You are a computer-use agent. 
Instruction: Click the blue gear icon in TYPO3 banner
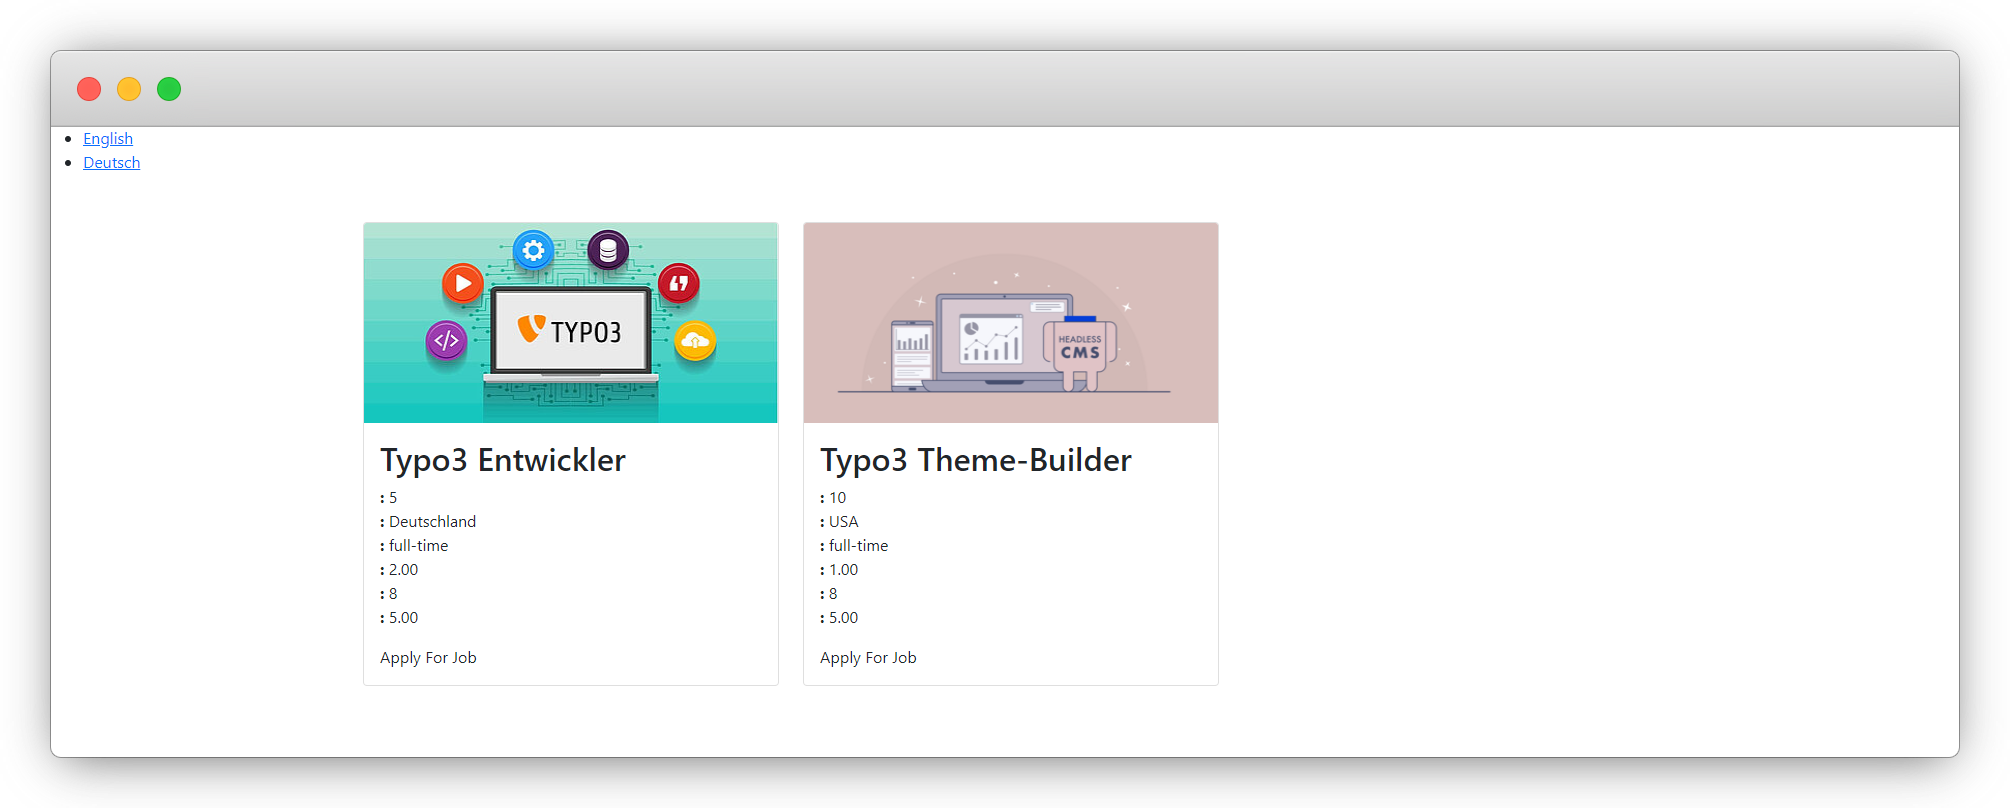(x=533, y=250)
